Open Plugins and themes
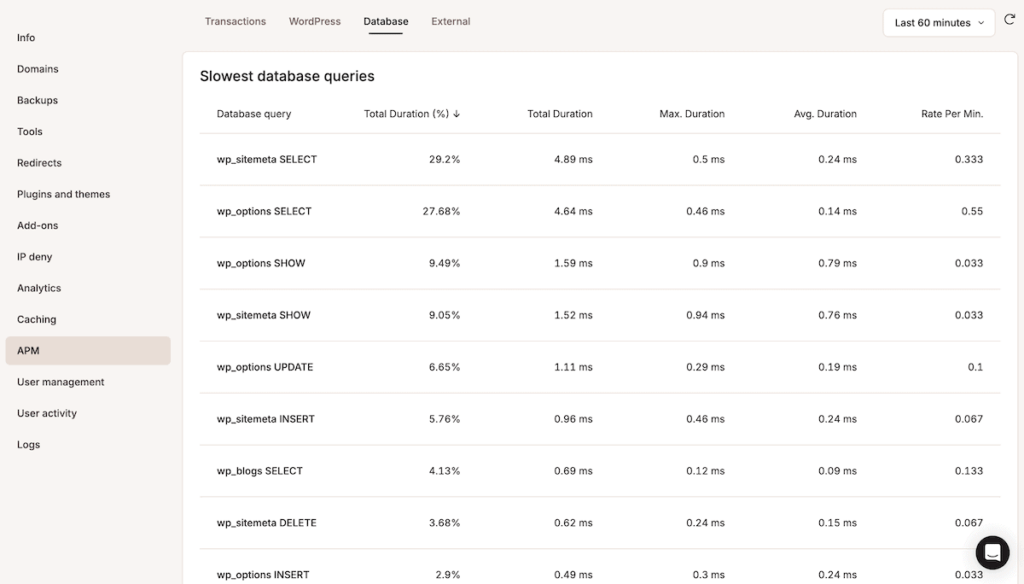Image resolution: width=1024 pixels, height=584 pixels. [61, 193]
